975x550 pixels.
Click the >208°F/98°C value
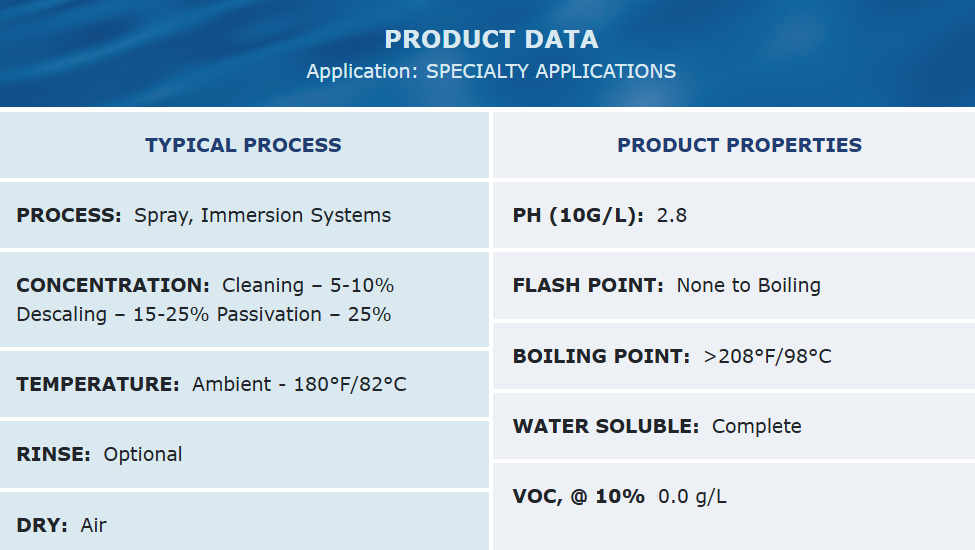click(767, 356)
